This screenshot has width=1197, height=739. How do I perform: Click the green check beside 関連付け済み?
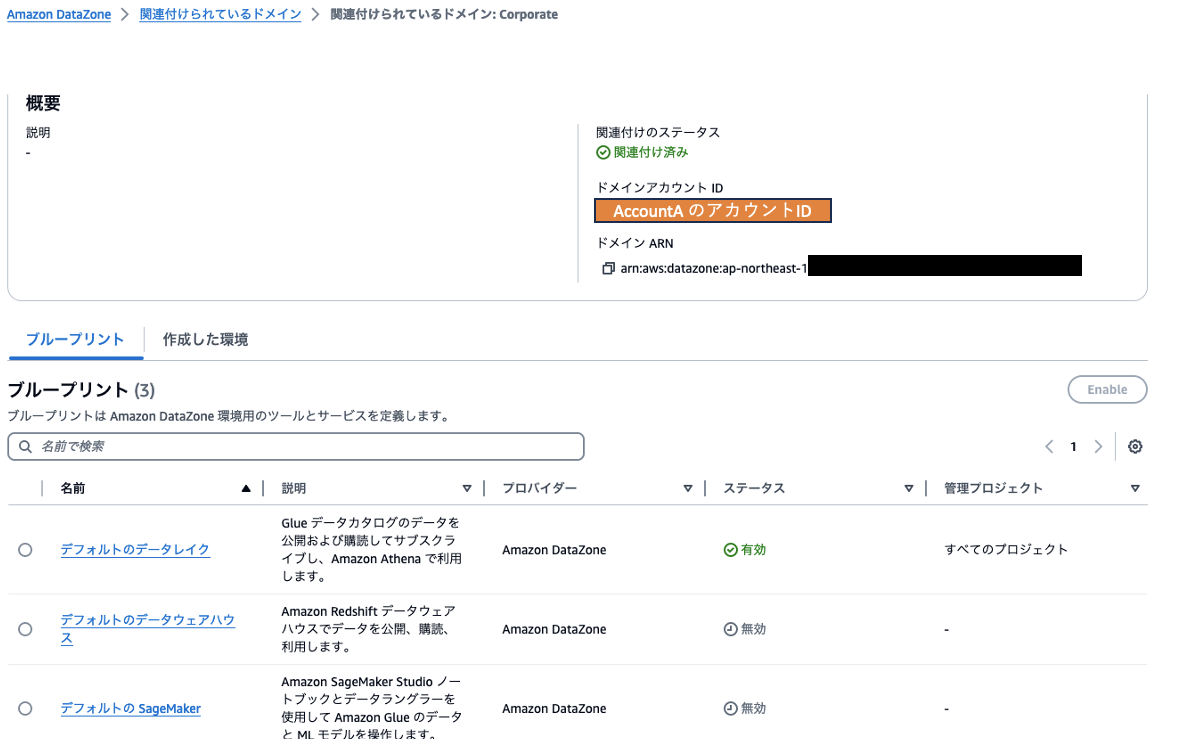pos(602,152)
